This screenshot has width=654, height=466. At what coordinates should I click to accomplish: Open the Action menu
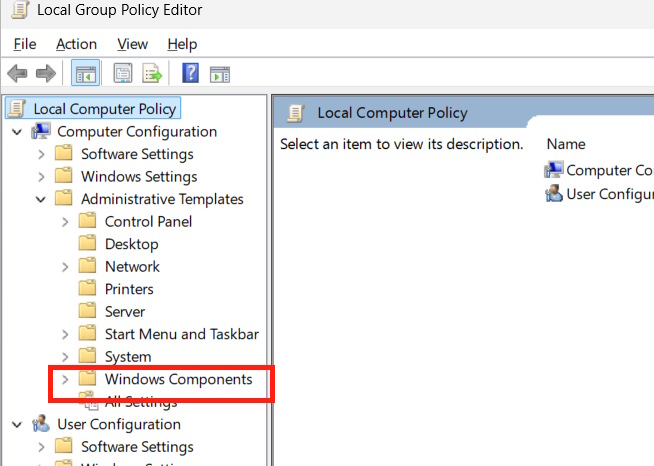pos(76,44)
